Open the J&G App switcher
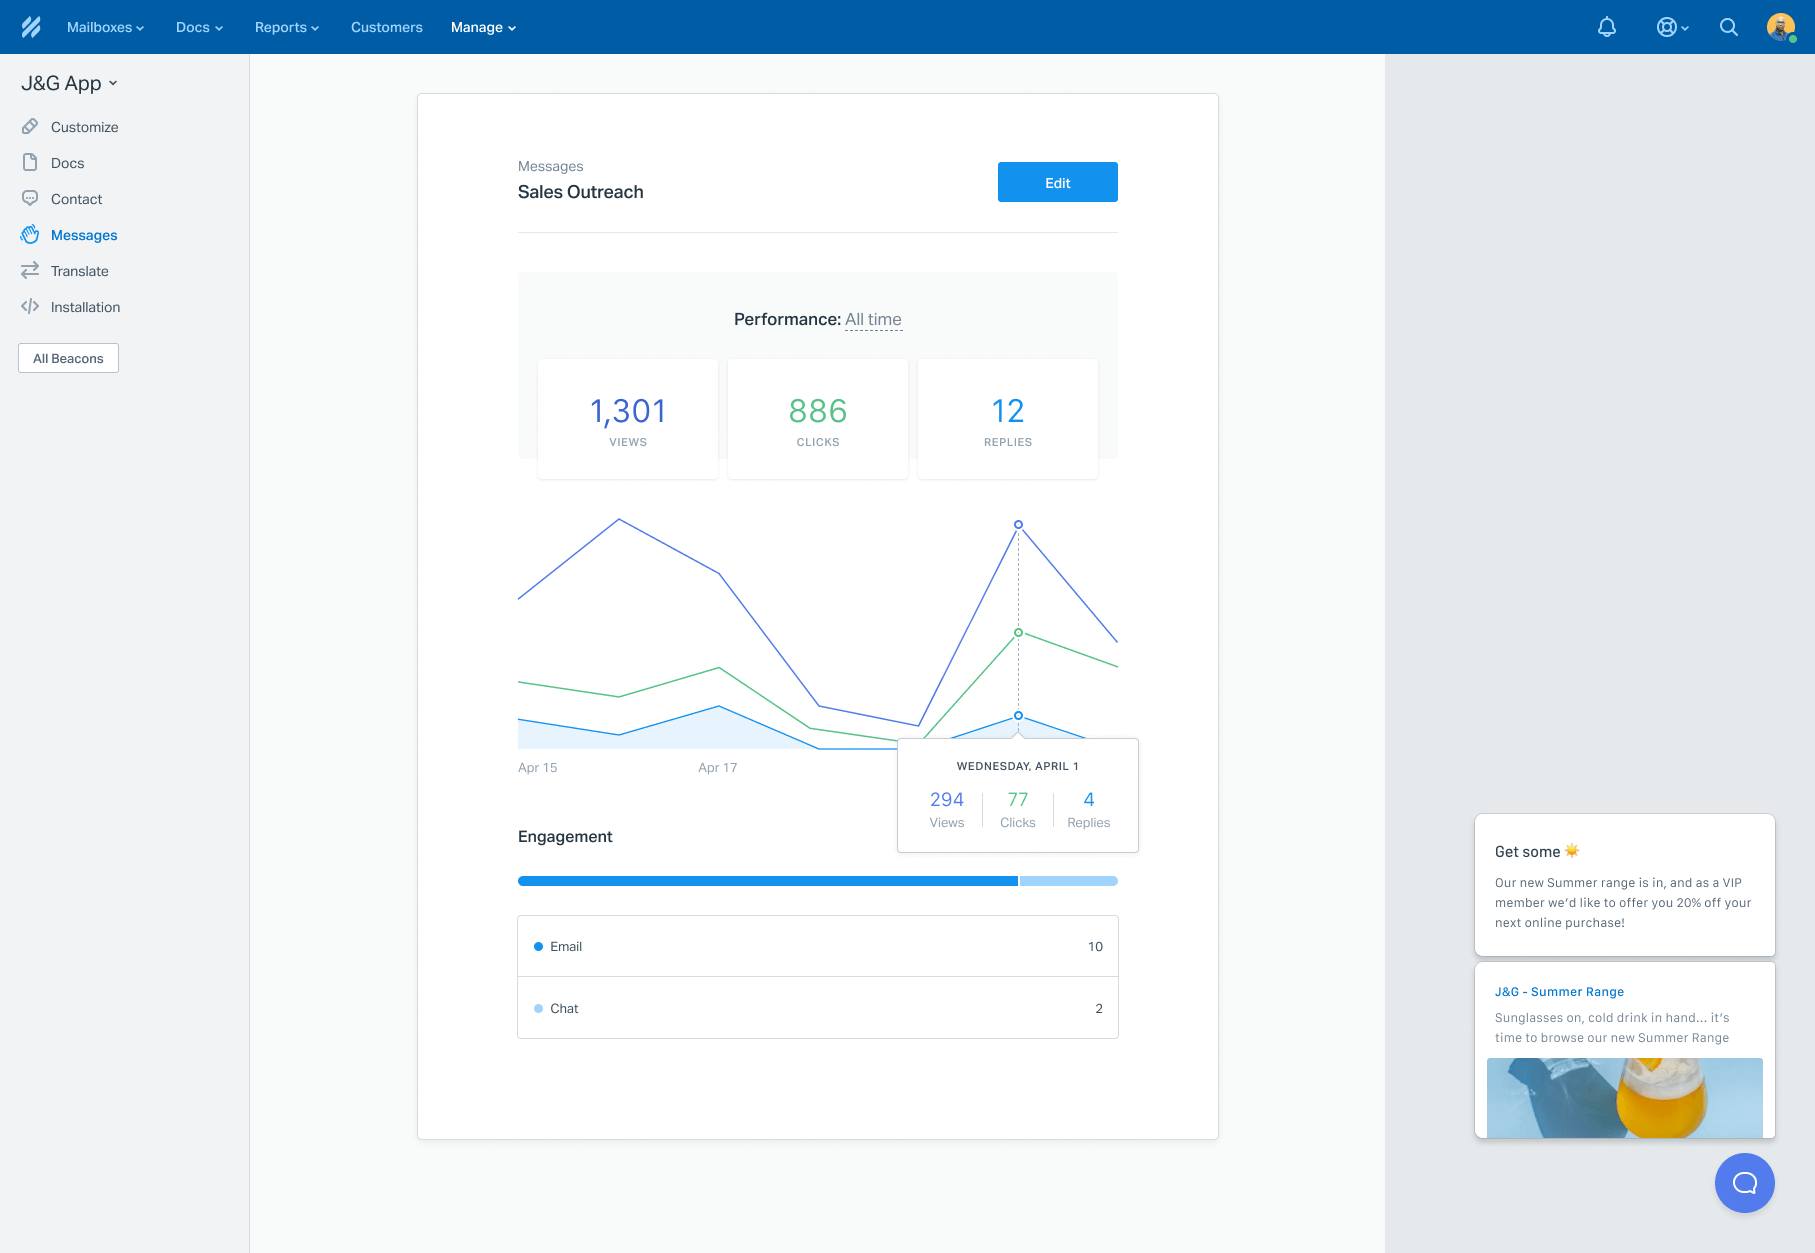The image size is (1815, 1253). click(x=69, y=83)
